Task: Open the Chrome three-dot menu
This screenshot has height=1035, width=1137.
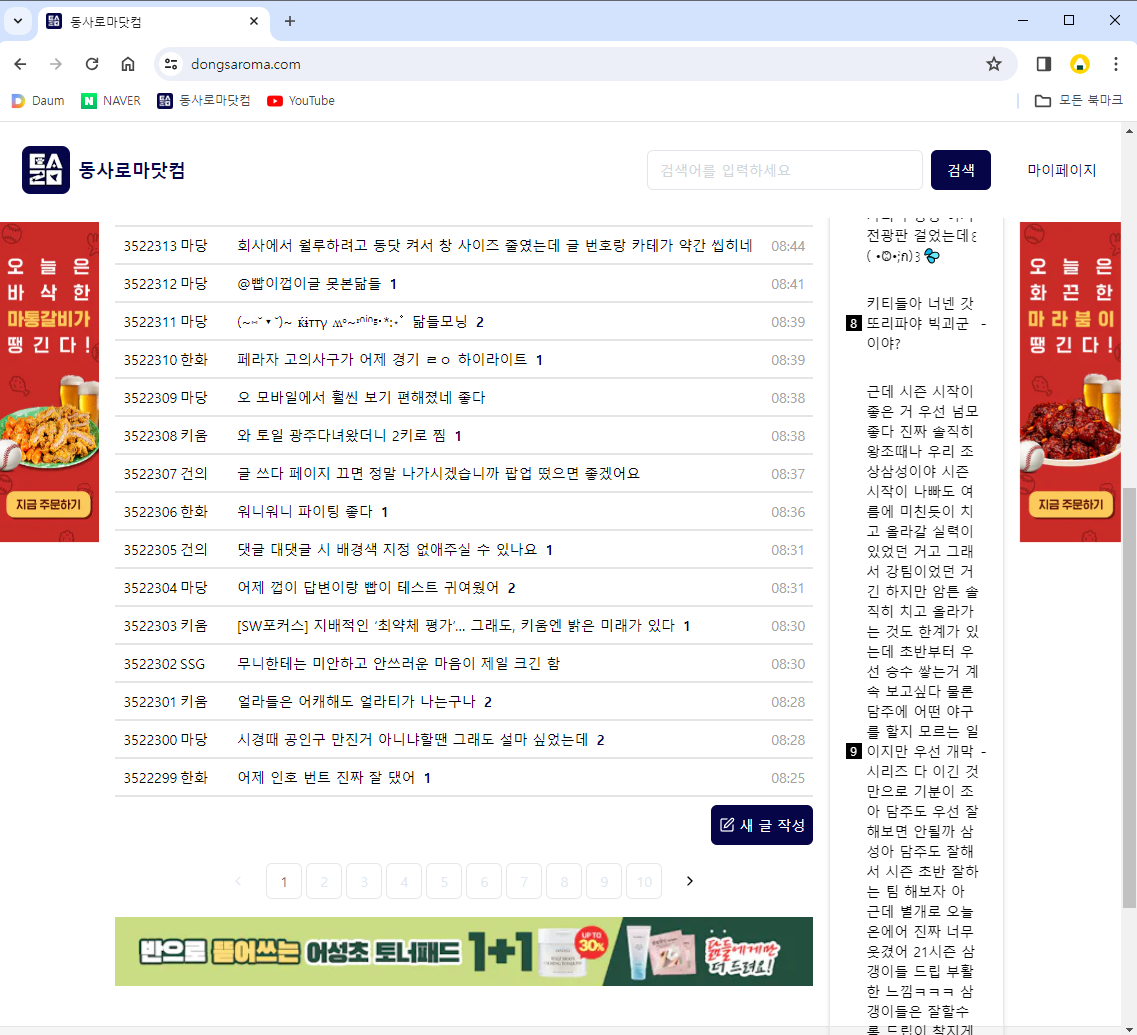Action: click(x=1116, y=64)
